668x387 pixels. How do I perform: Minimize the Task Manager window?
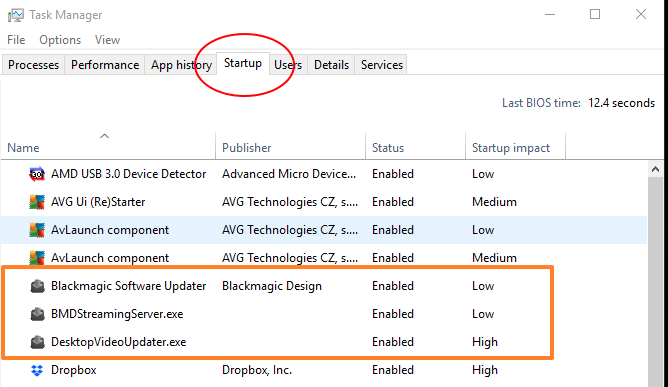tap(550, 14)
